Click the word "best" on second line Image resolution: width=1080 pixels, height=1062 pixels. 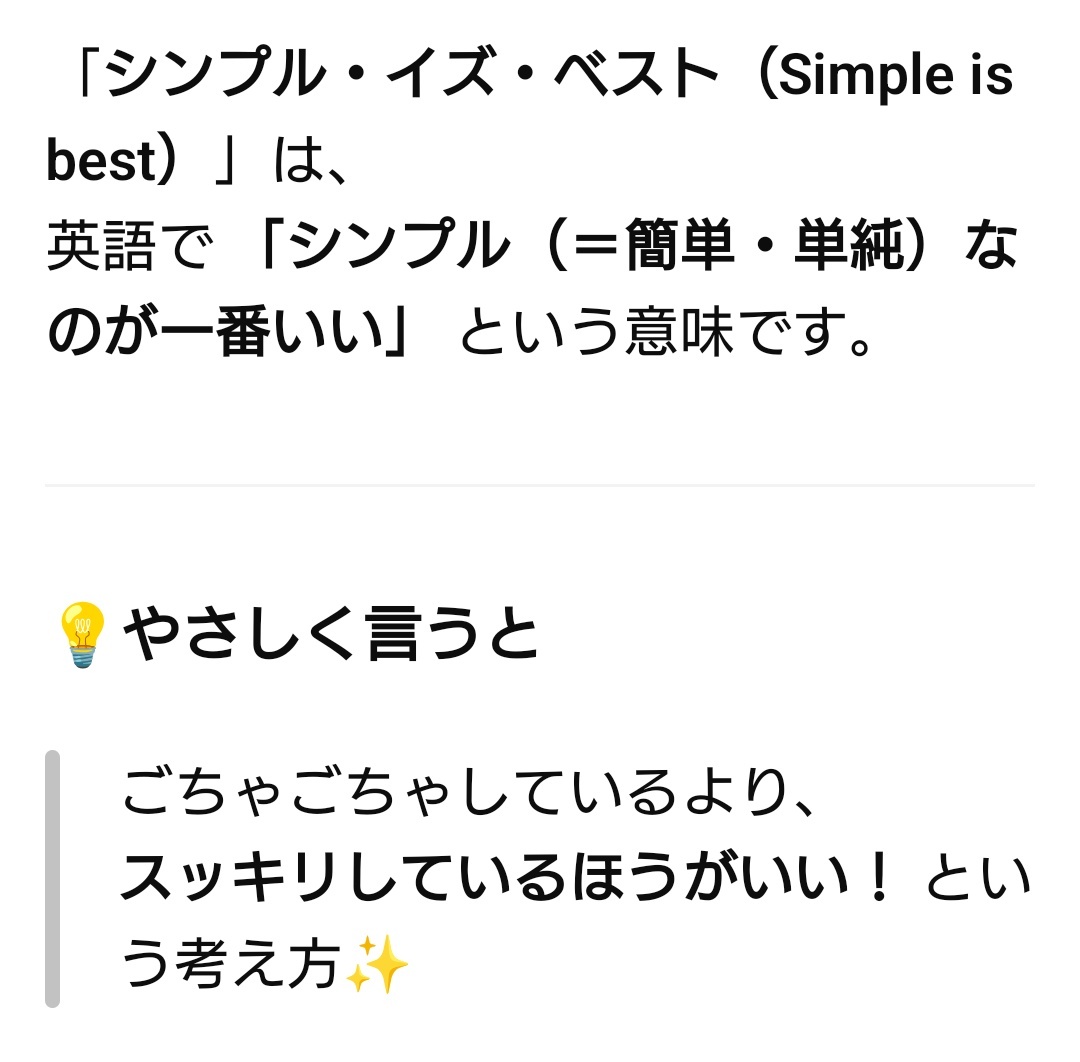[97, 163]
